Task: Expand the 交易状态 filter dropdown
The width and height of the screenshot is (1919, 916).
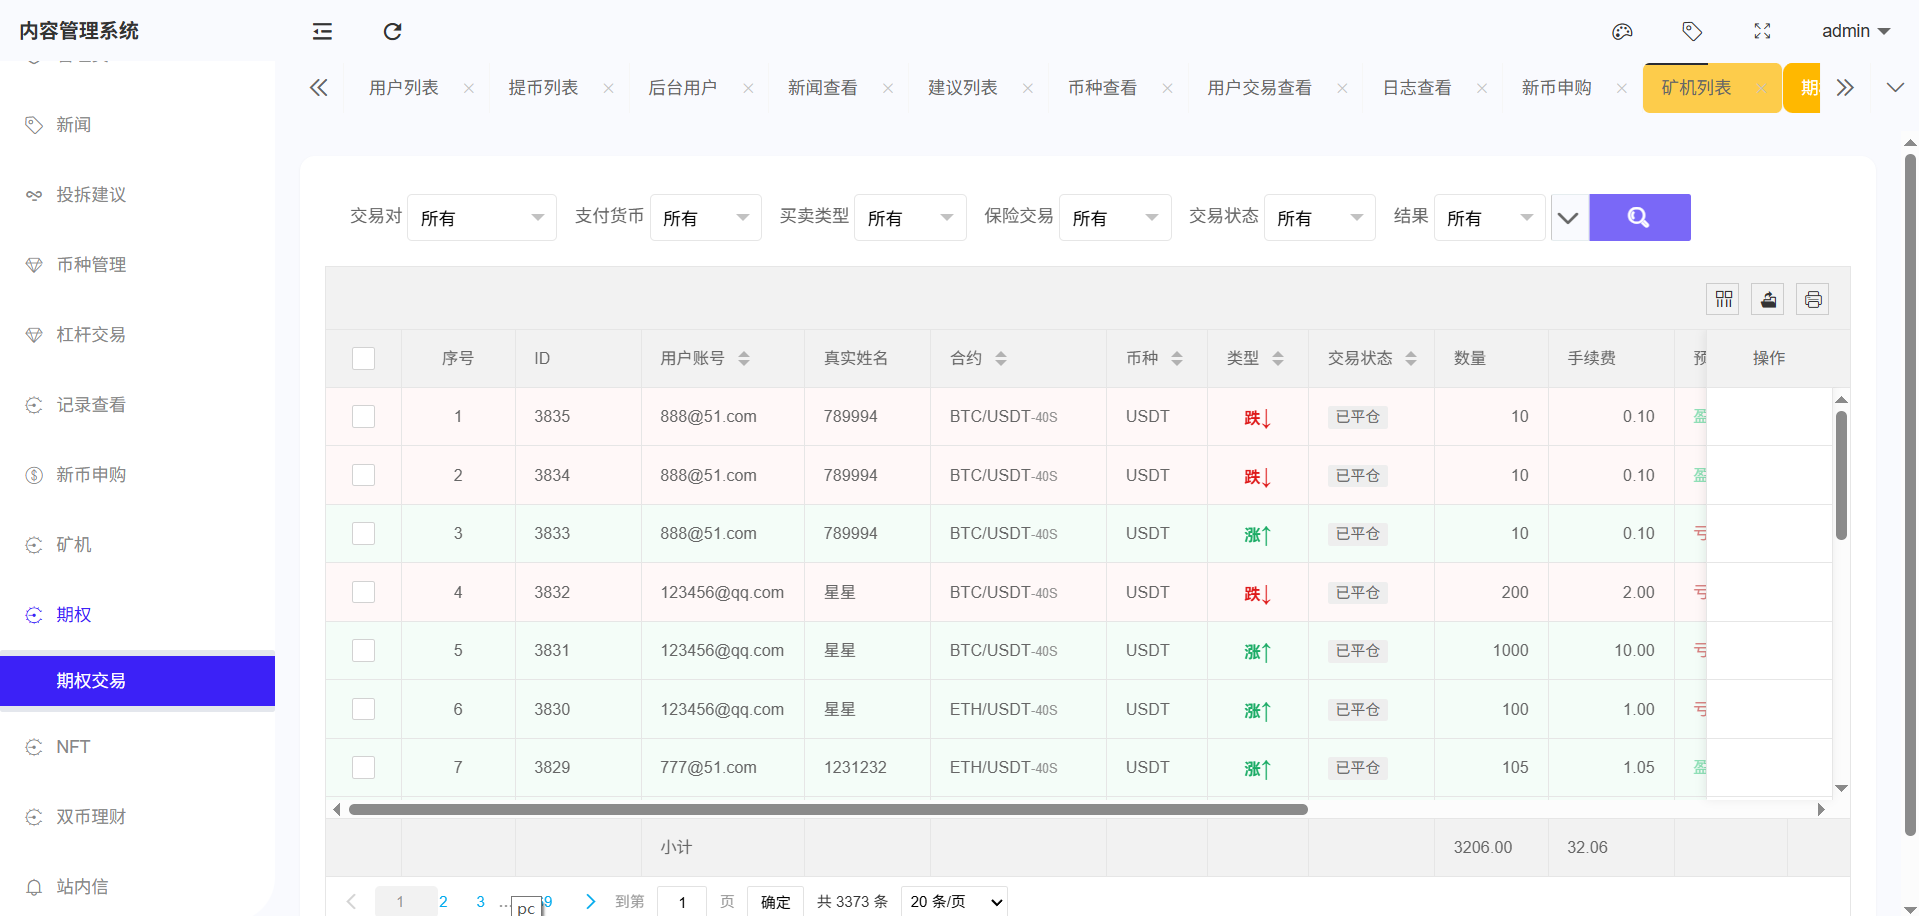Action: coord(1319,217)
